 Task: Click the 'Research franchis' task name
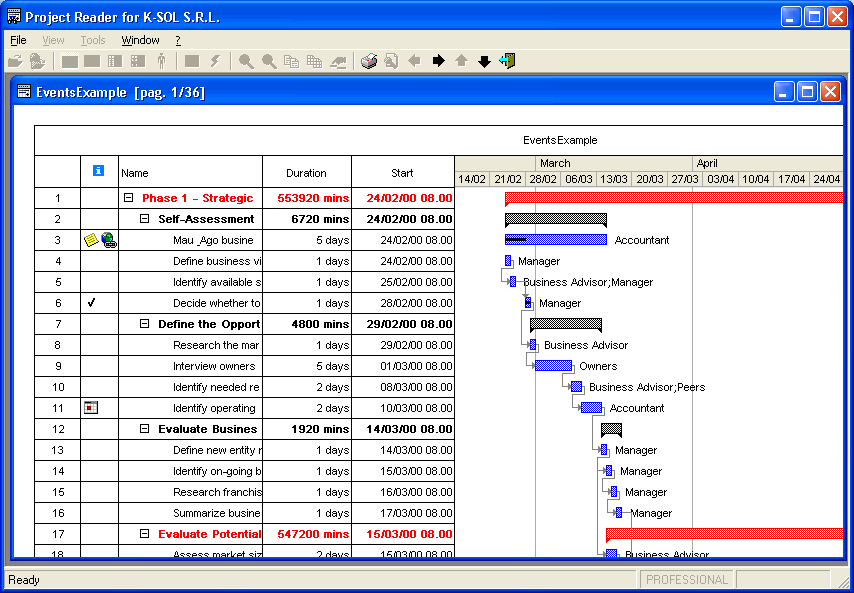(x=217, y=492)
